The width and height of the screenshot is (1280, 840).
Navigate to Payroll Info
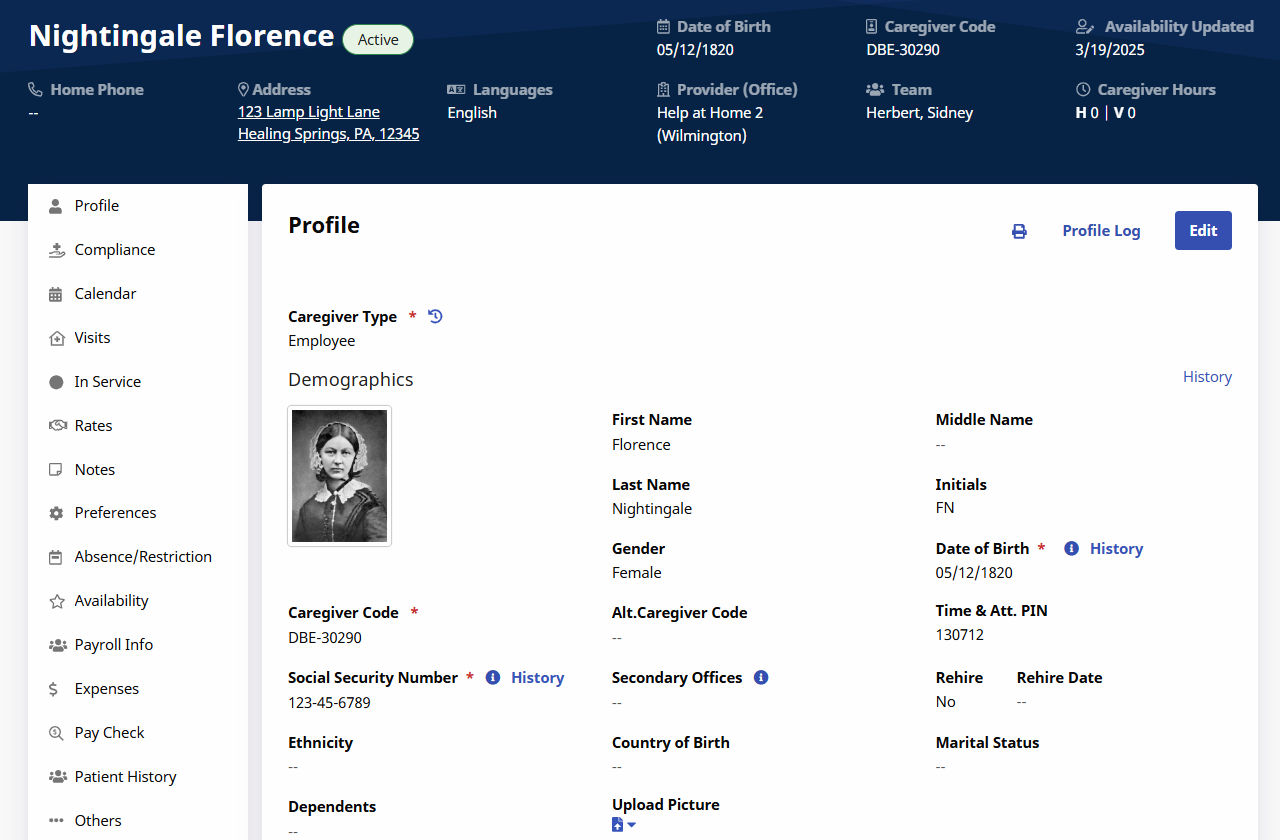click(113, 645)
